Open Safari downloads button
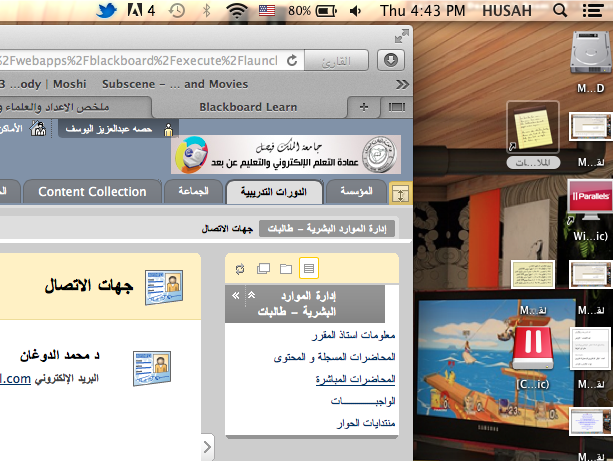Viewport: 613px width, 461px height. [x=391, y=60]
